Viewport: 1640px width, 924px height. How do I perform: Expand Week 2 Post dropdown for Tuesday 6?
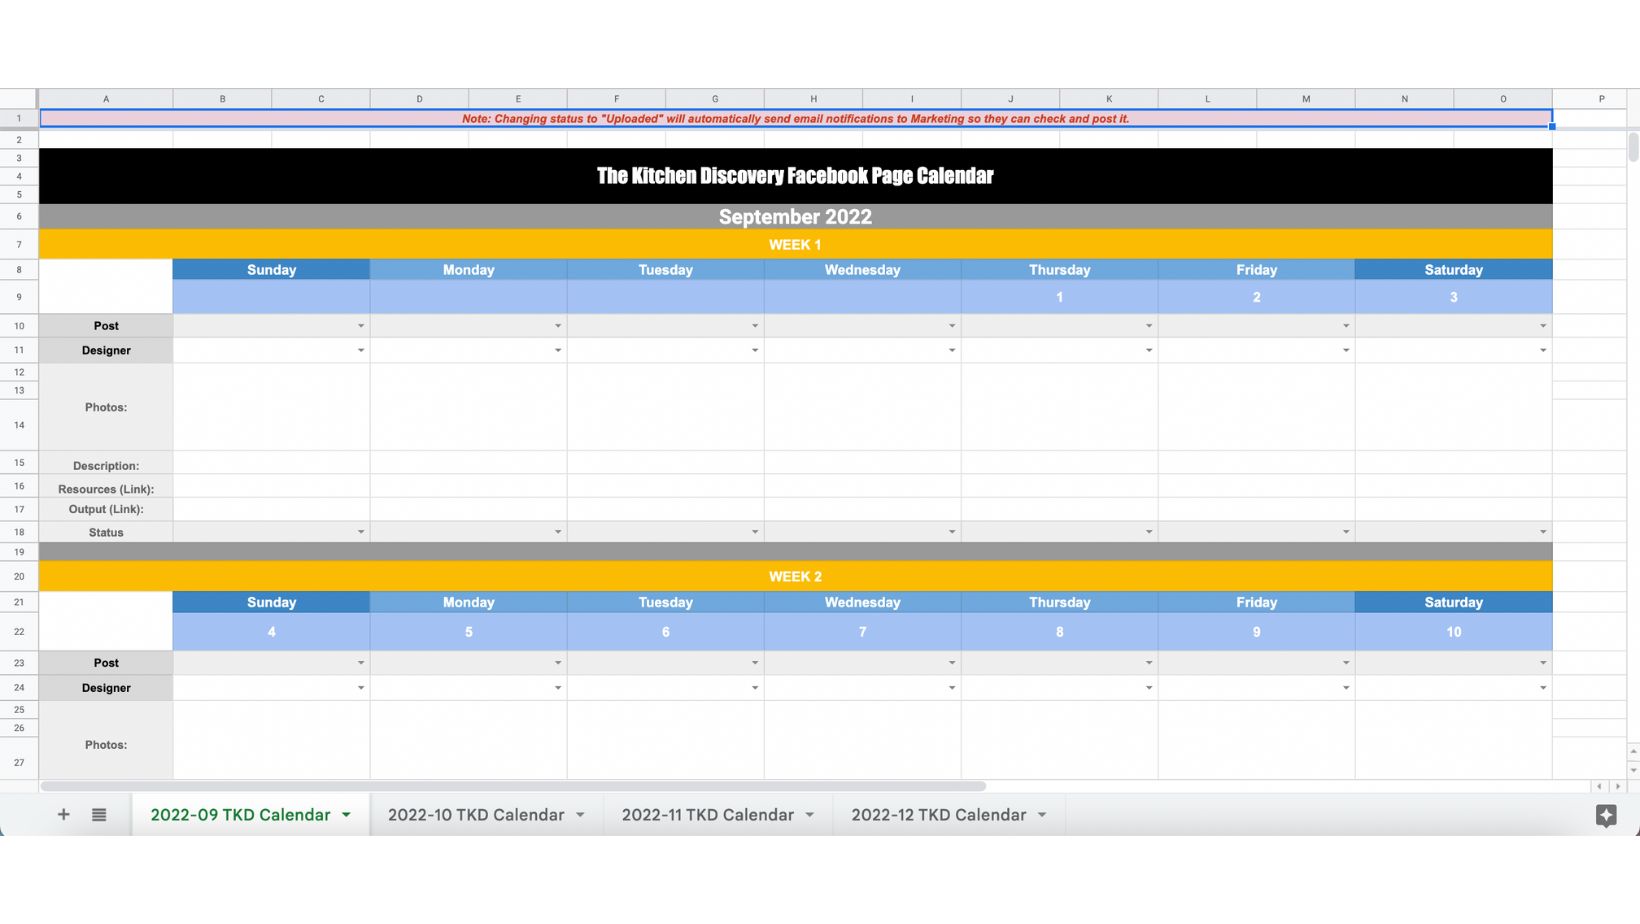pos(755,663)
